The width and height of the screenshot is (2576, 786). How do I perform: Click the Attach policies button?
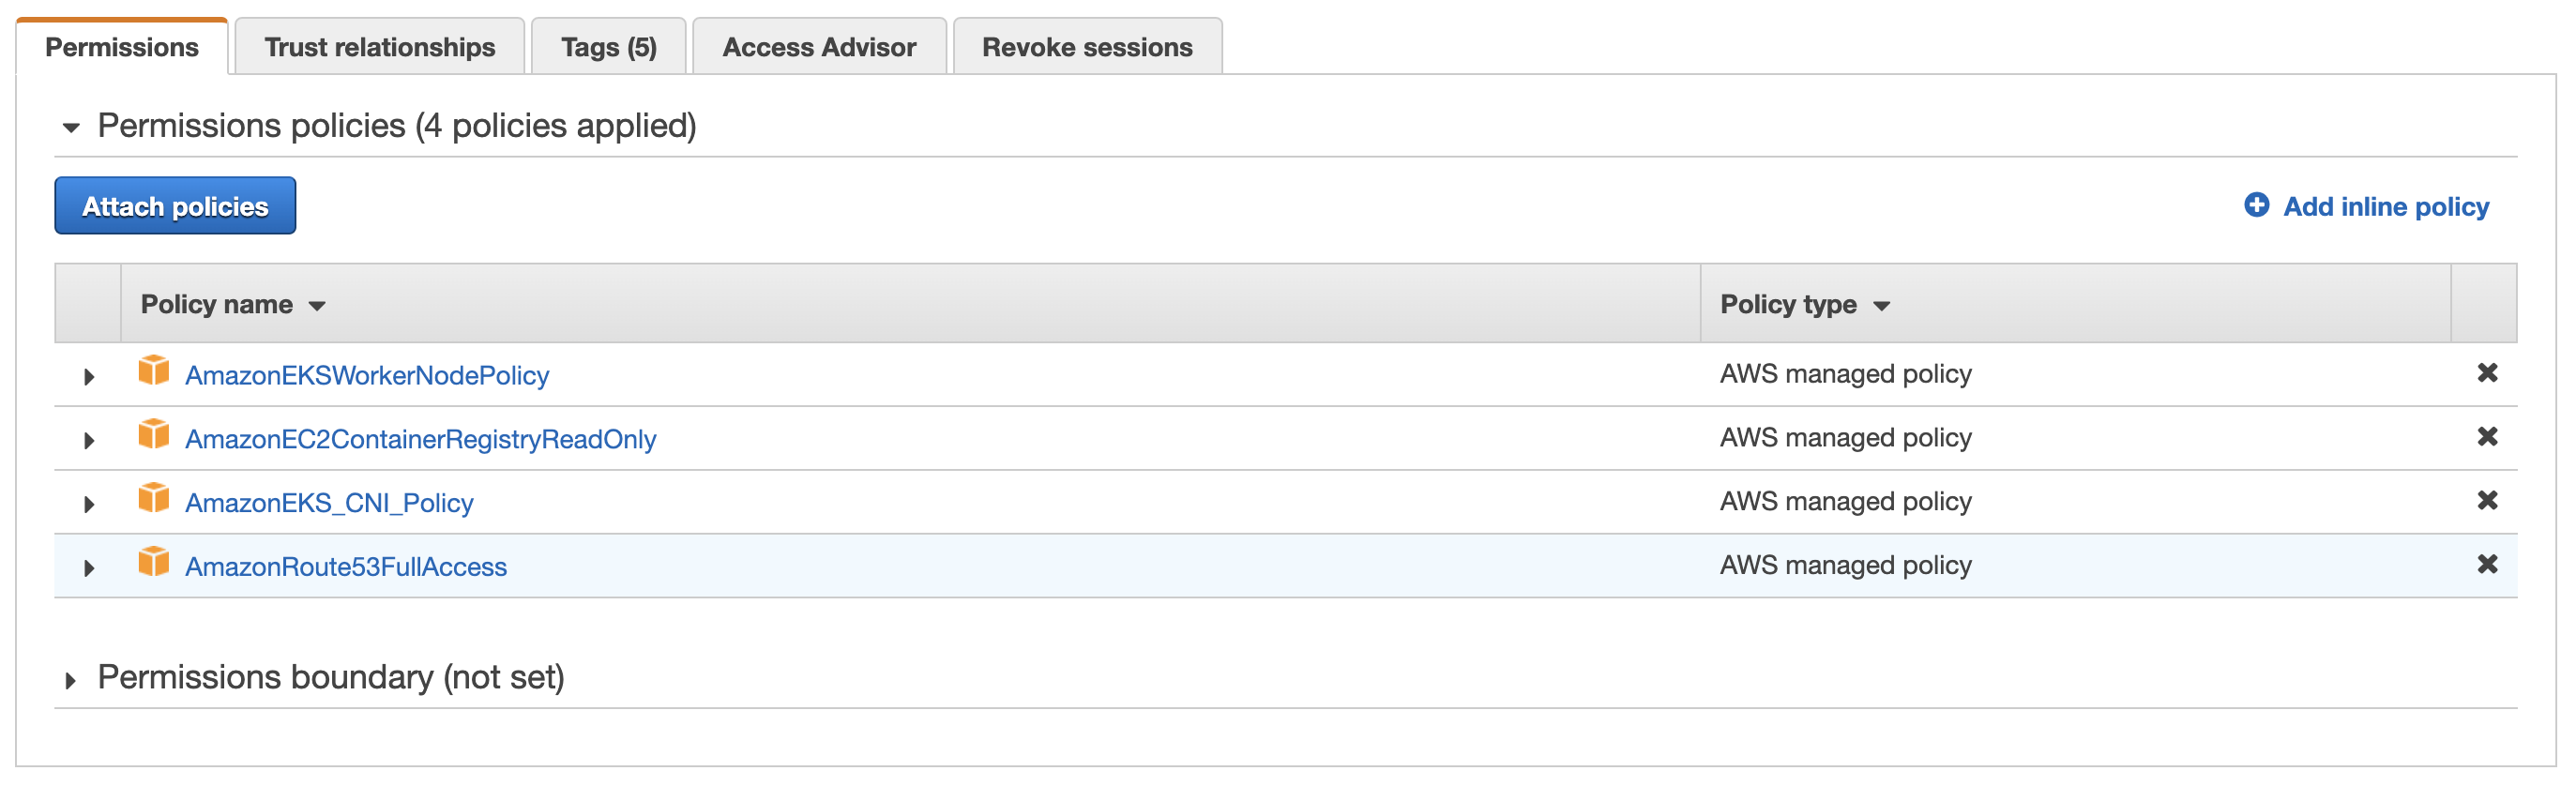175,206
